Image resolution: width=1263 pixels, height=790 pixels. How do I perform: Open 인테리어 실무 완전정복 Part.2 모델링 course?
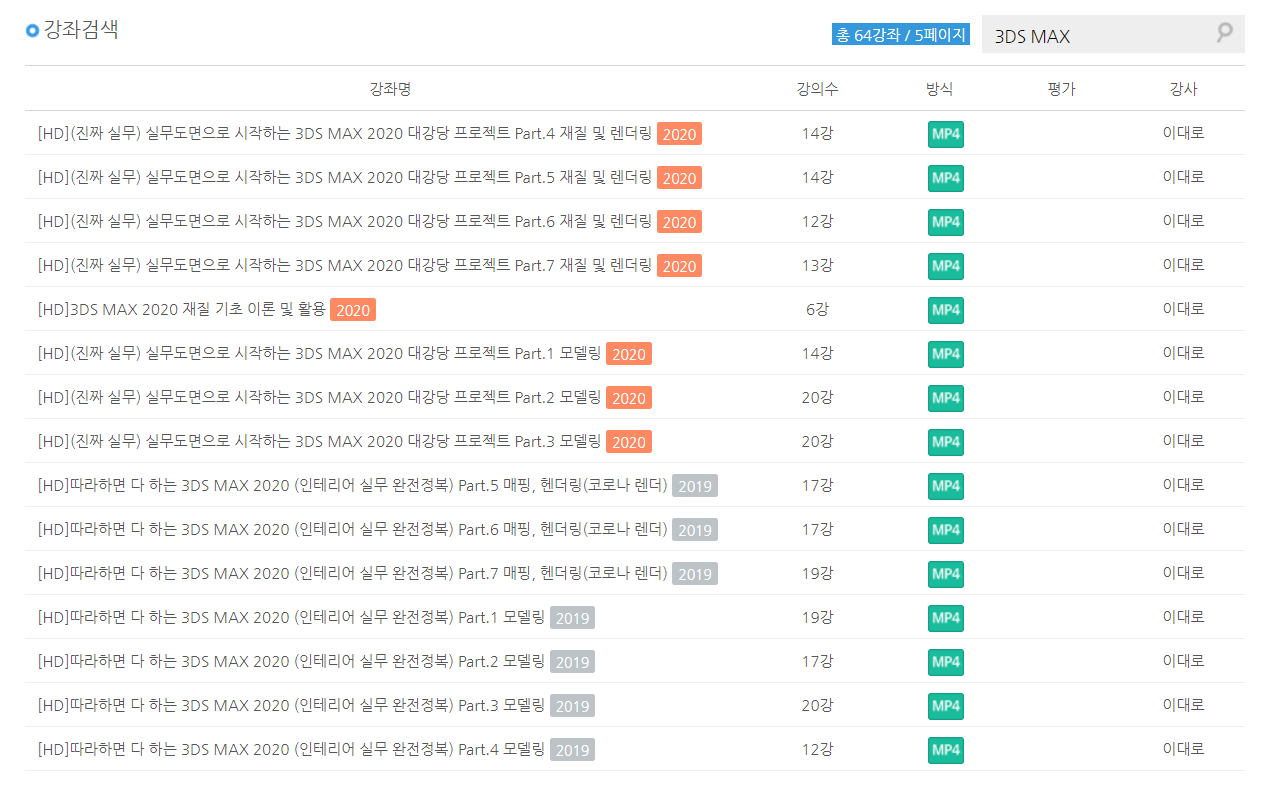click(291, 661)
